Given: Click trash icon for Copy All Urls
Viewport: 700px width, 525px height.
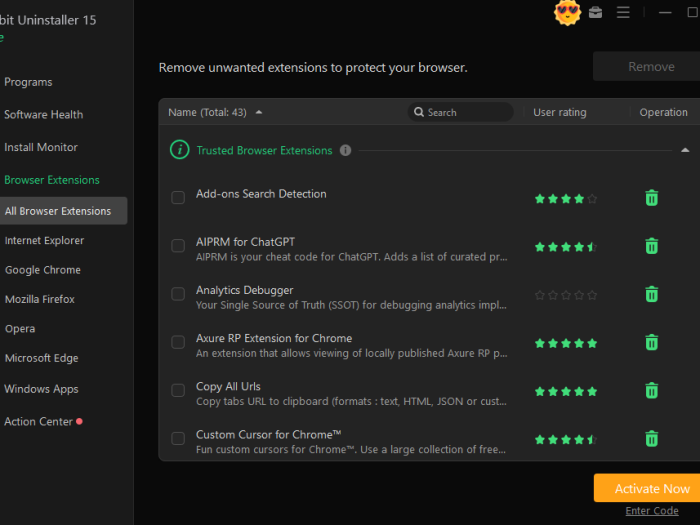Looking at the screenshot, I should 651,390.
